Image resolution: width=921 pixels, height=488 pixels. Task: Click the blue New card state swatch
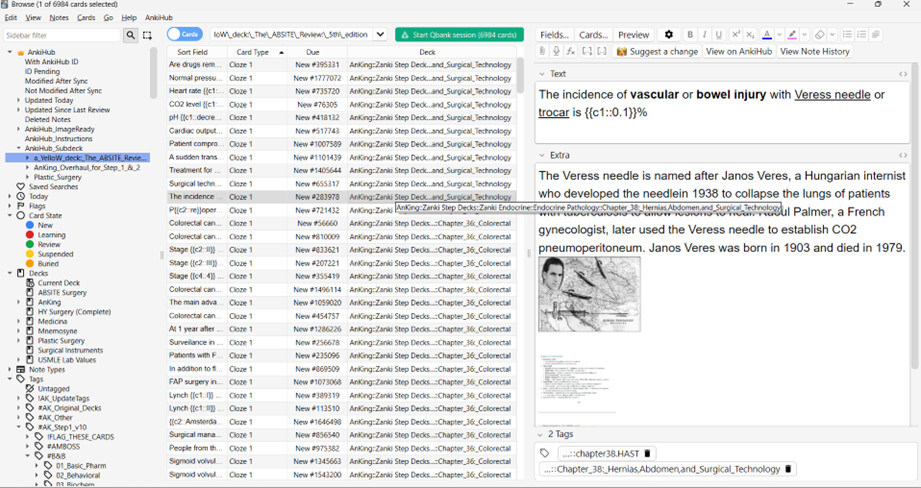[30, 225]
